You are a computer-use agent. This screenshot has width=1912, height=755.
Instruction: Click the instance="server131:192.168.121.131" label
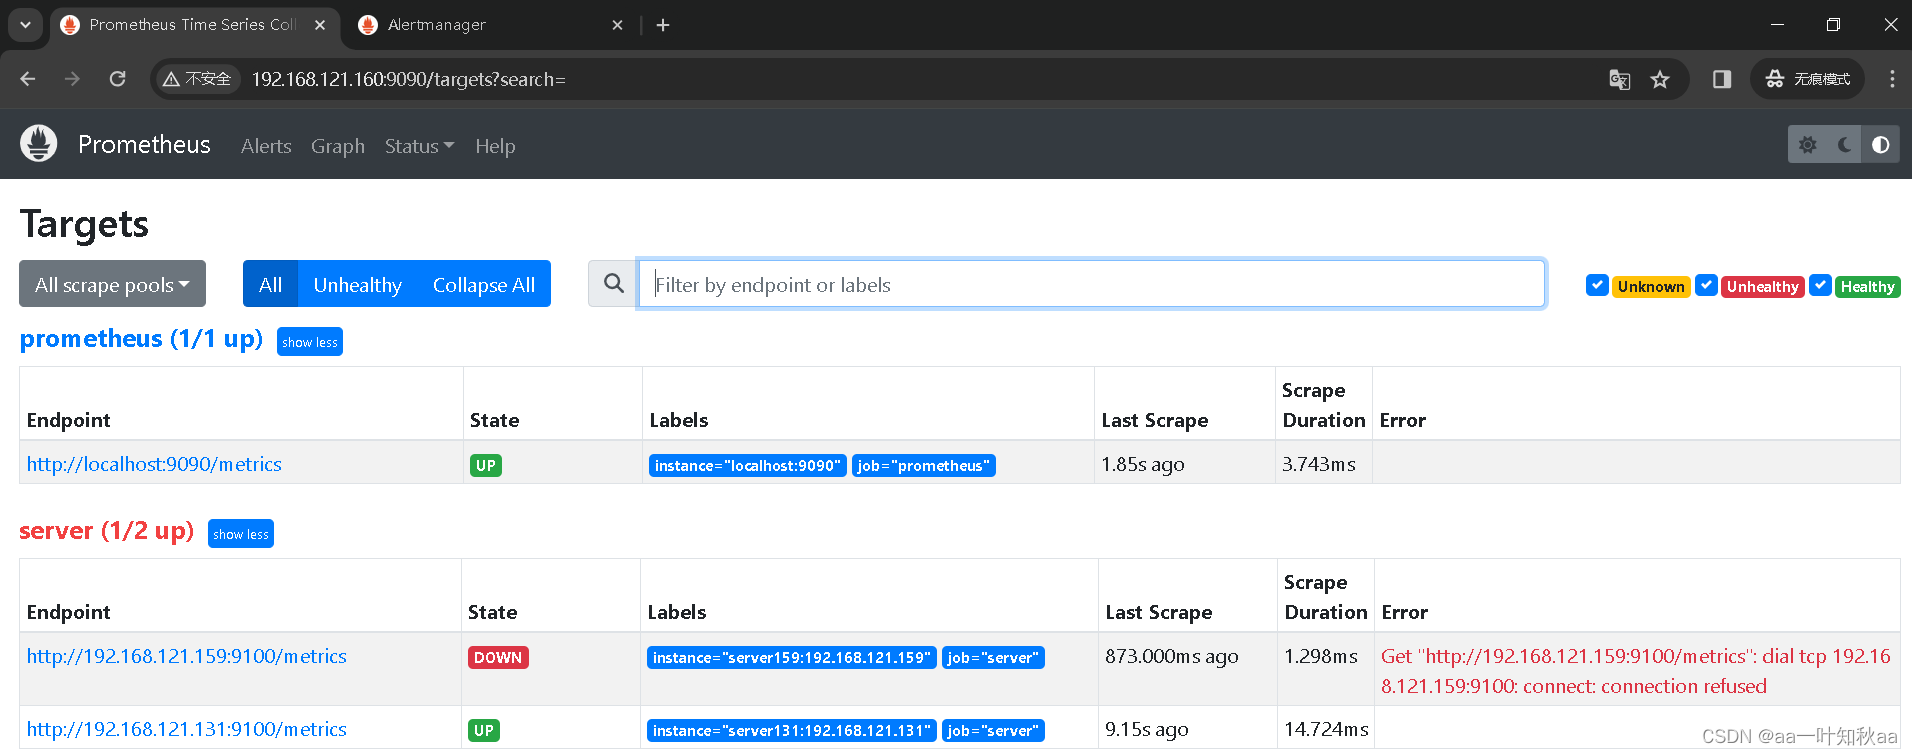click(791, 730)
